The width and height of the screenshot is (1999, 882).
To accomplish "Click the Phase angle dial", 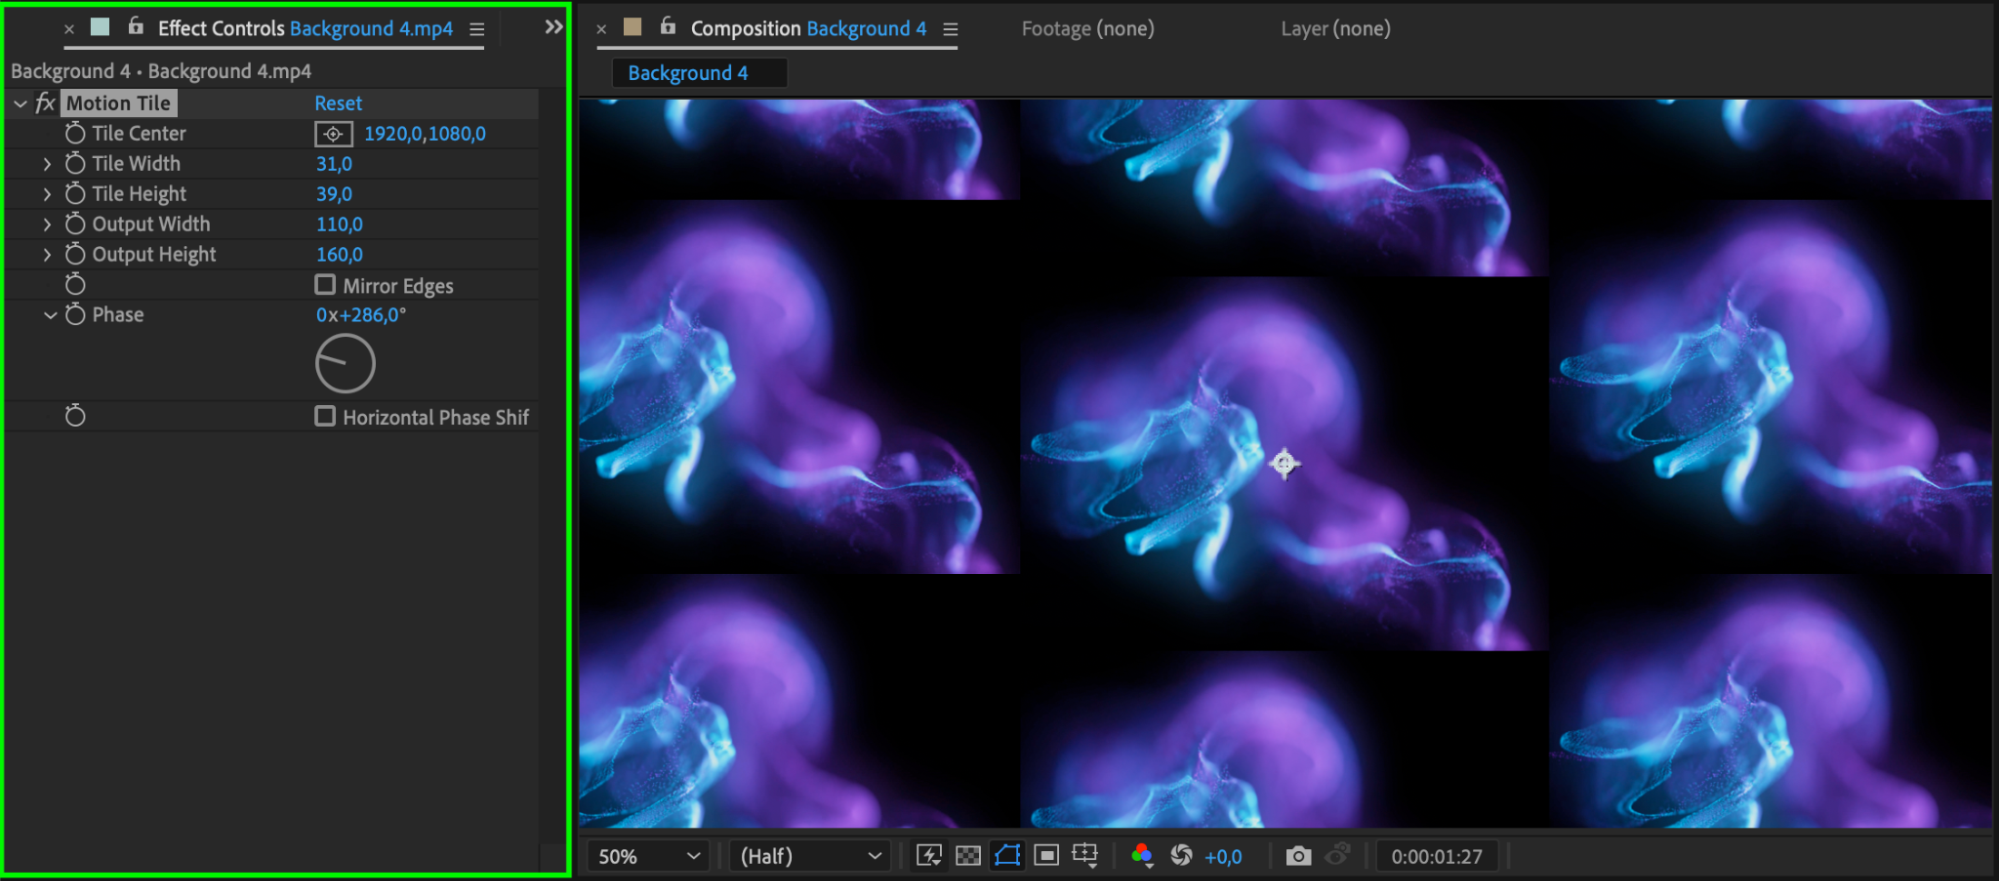I will coord(345,363).
